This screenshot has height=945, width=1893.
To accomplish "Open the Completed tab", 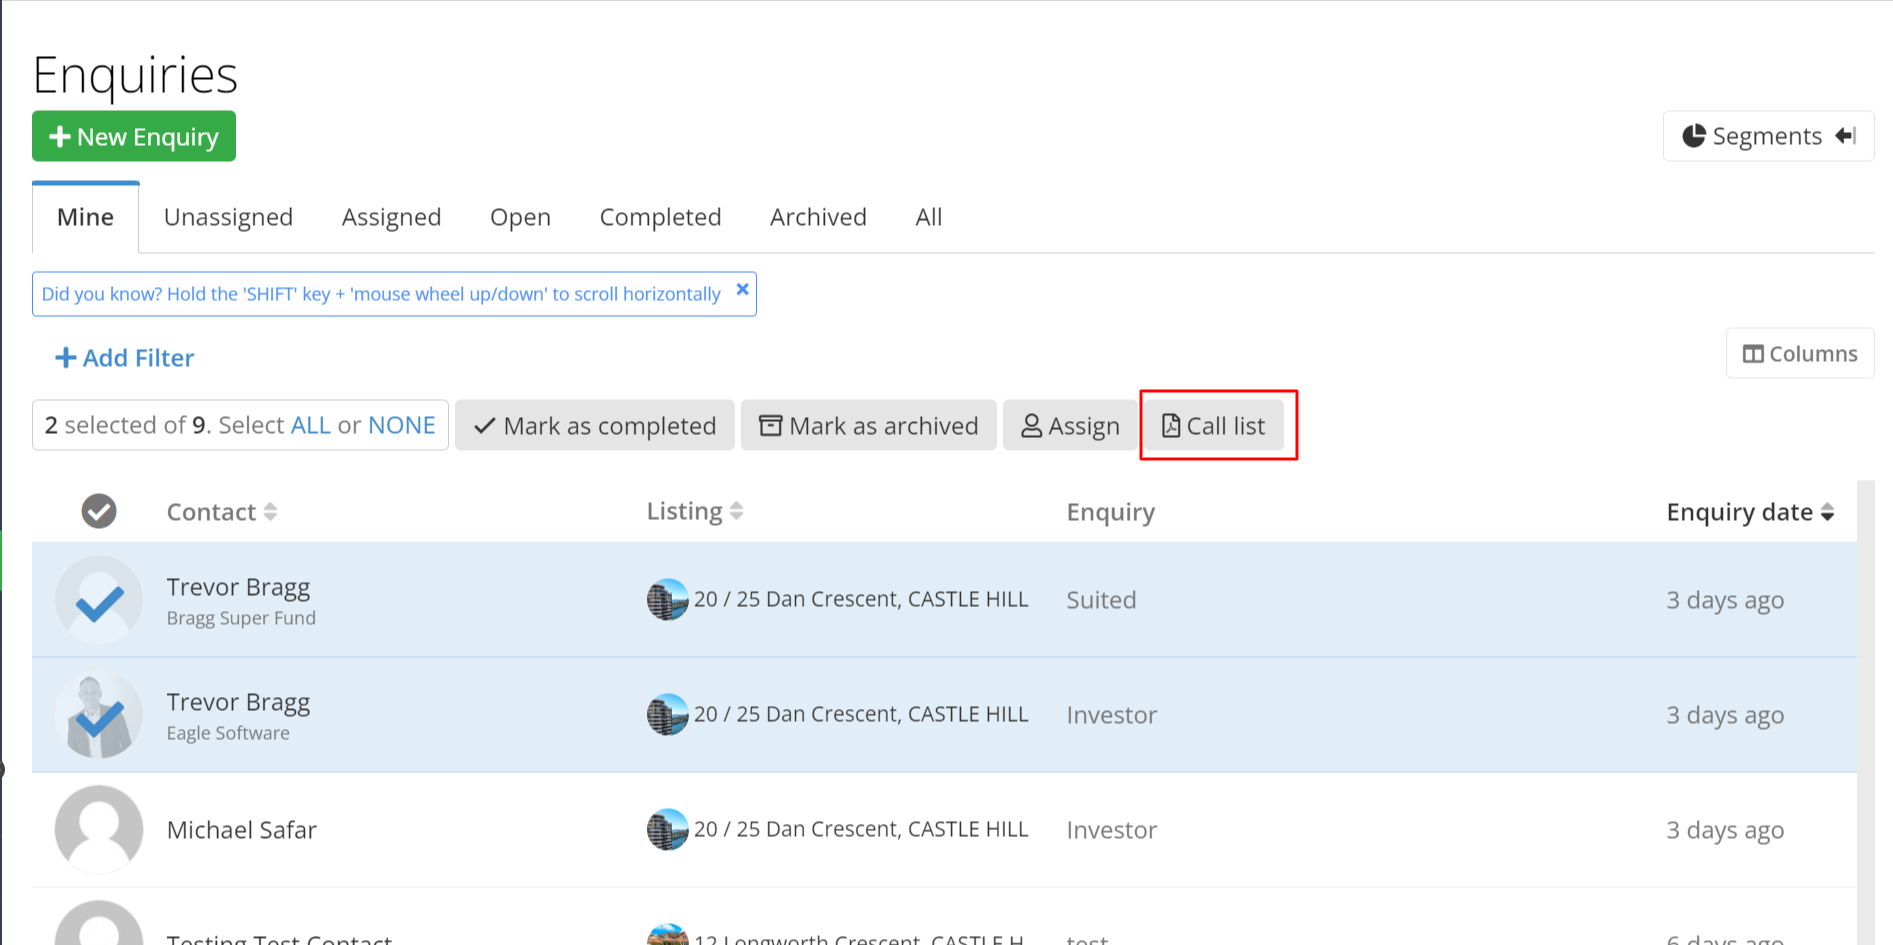I will pyautogui.click(x=660, y=217).
